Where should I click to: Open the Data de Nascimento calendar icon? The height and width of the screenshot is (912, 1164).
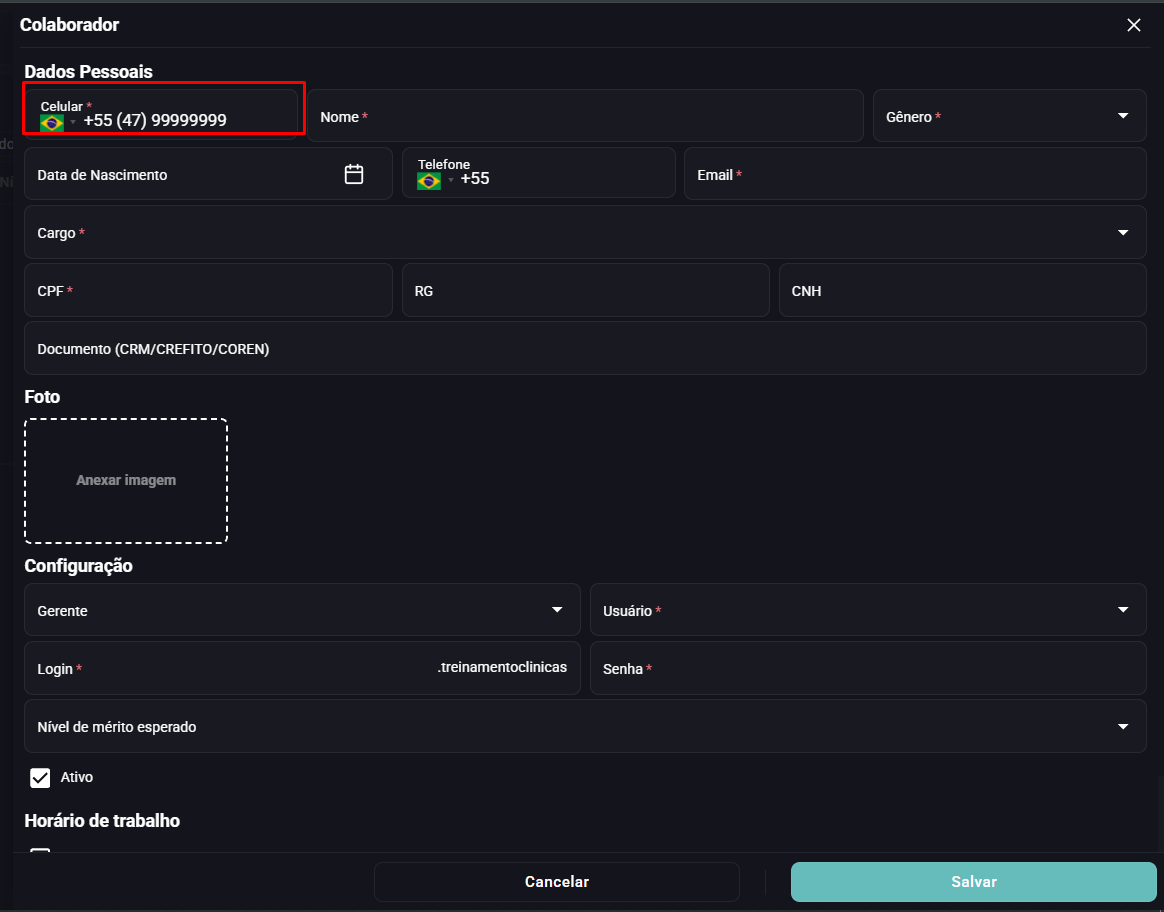pyautogui.click(x=354, y=174)
